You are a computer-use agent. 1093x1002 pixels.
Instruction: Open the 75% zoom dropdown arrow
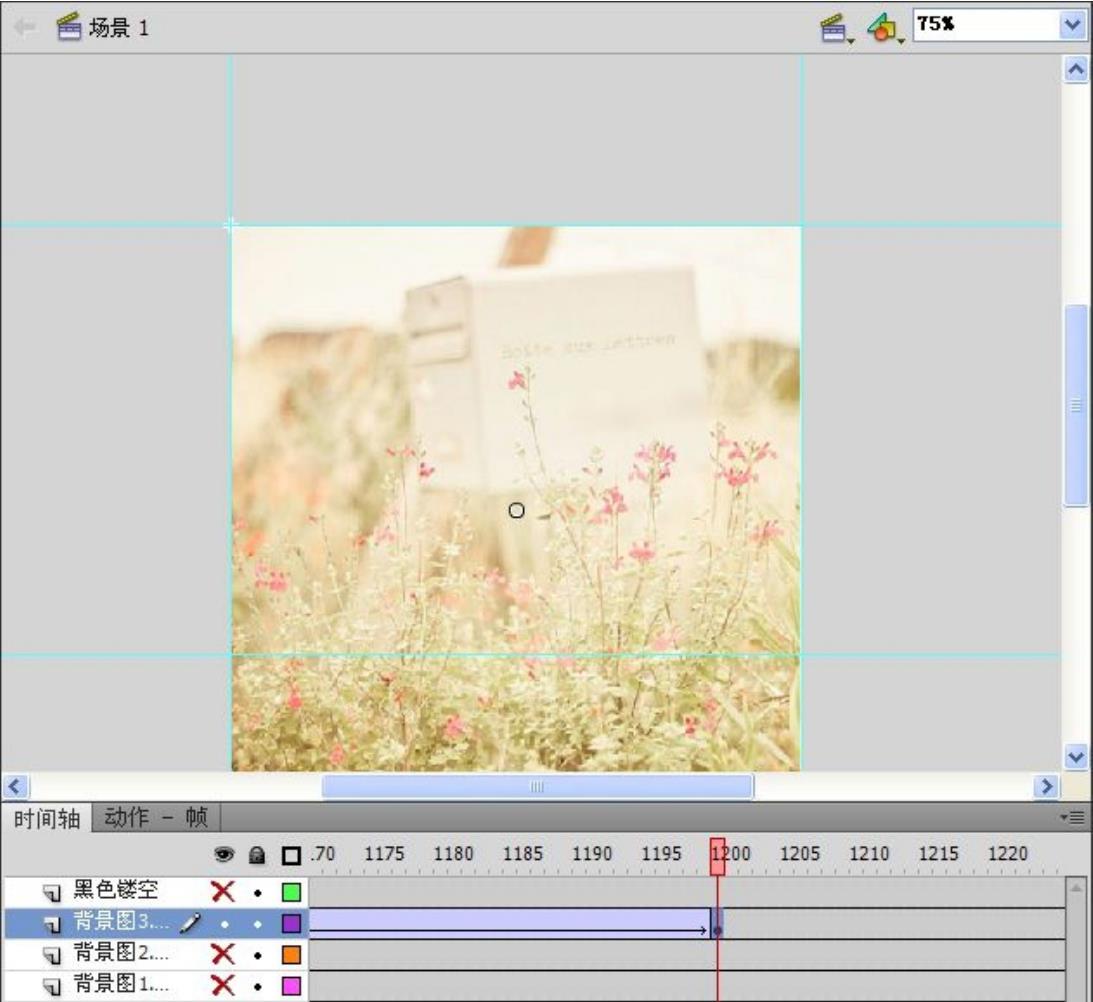pos(1073,27)
